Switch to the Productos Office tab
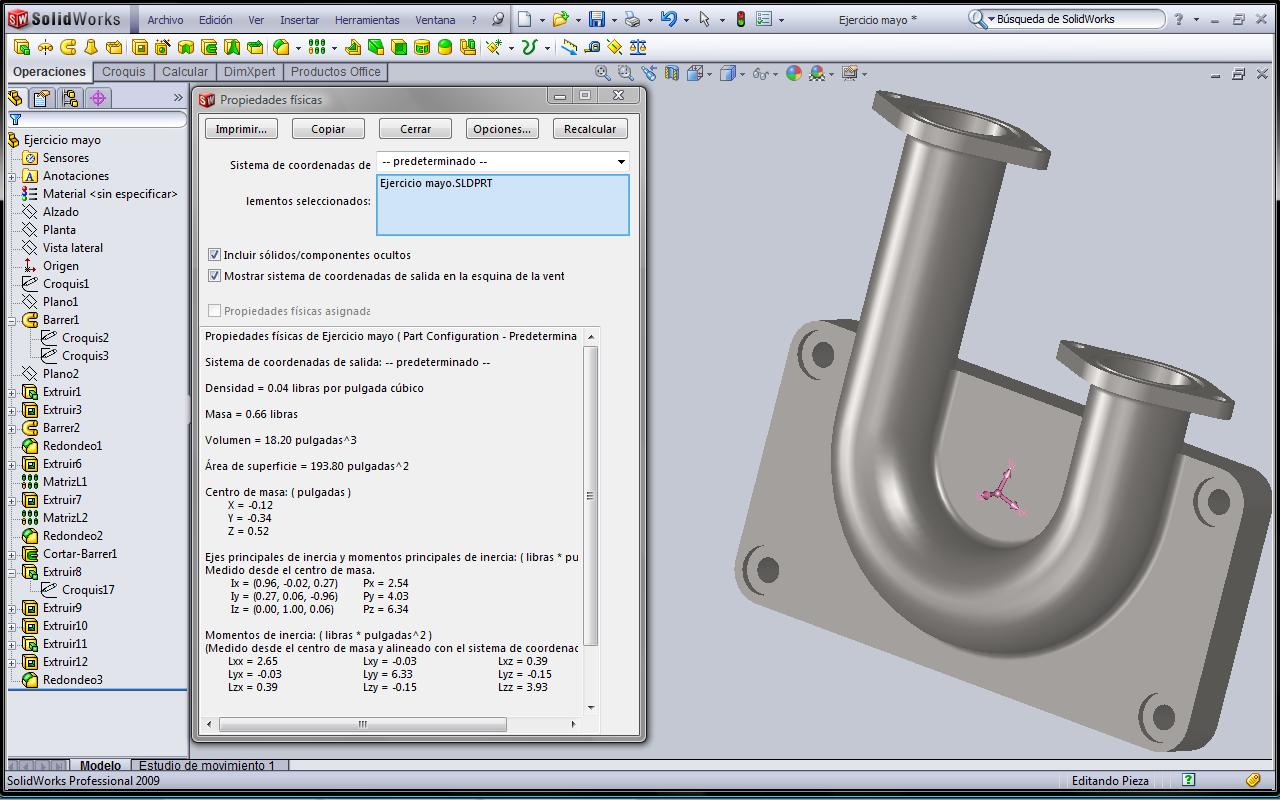 (336, 72)
